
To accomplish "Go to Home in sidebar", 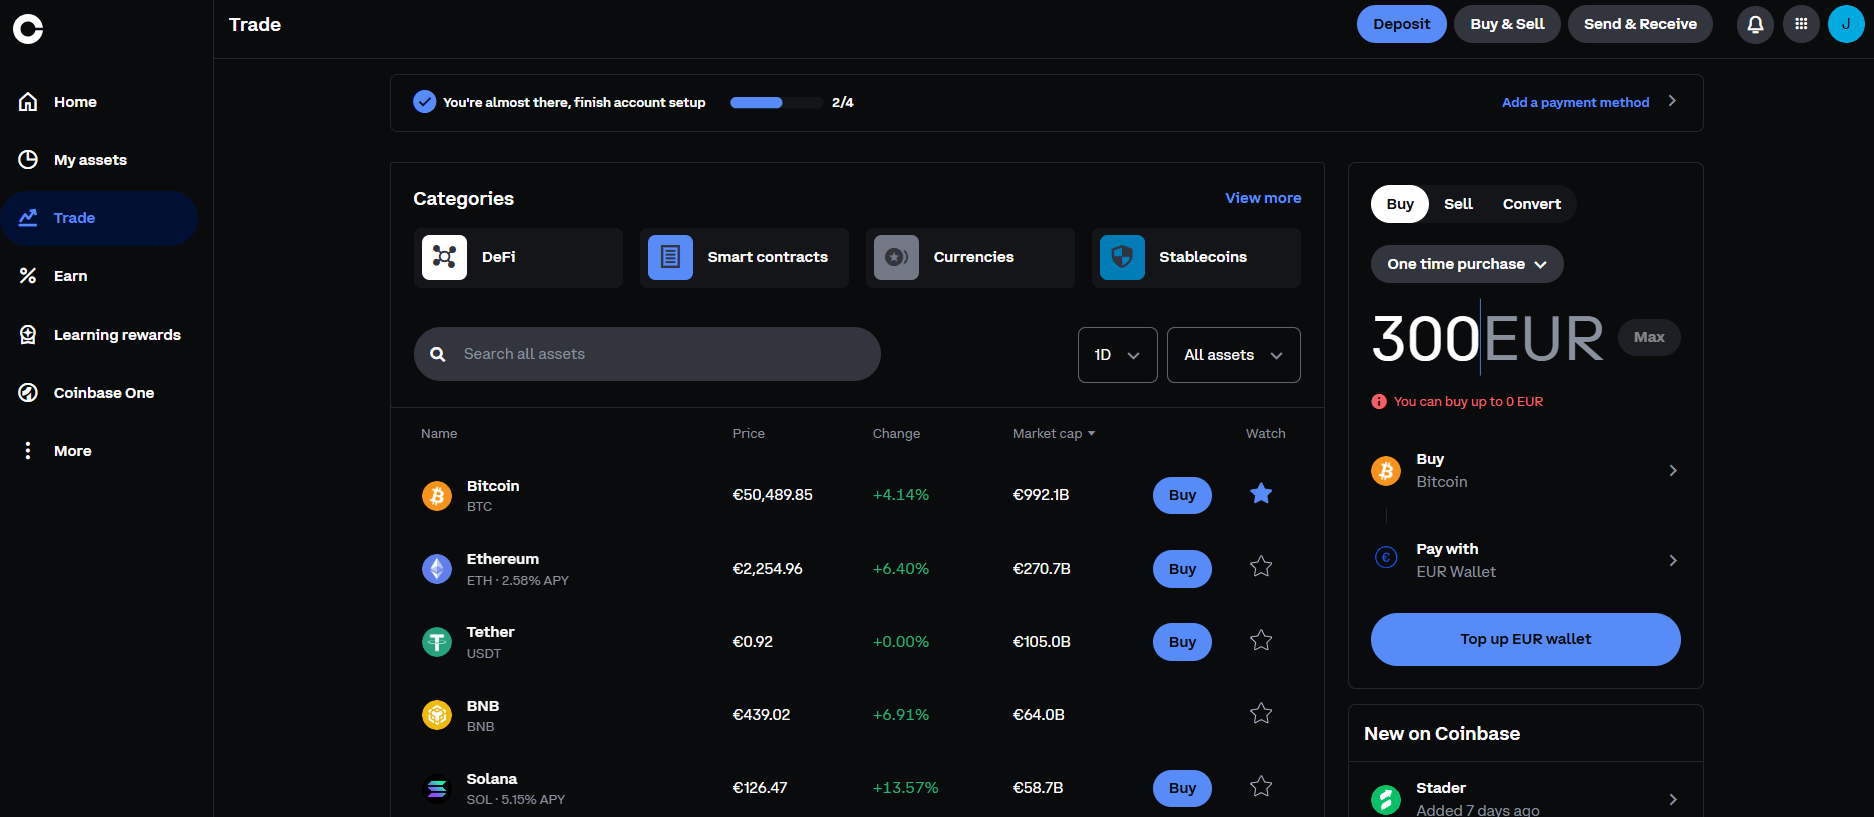I will click(x=99, y=102).
